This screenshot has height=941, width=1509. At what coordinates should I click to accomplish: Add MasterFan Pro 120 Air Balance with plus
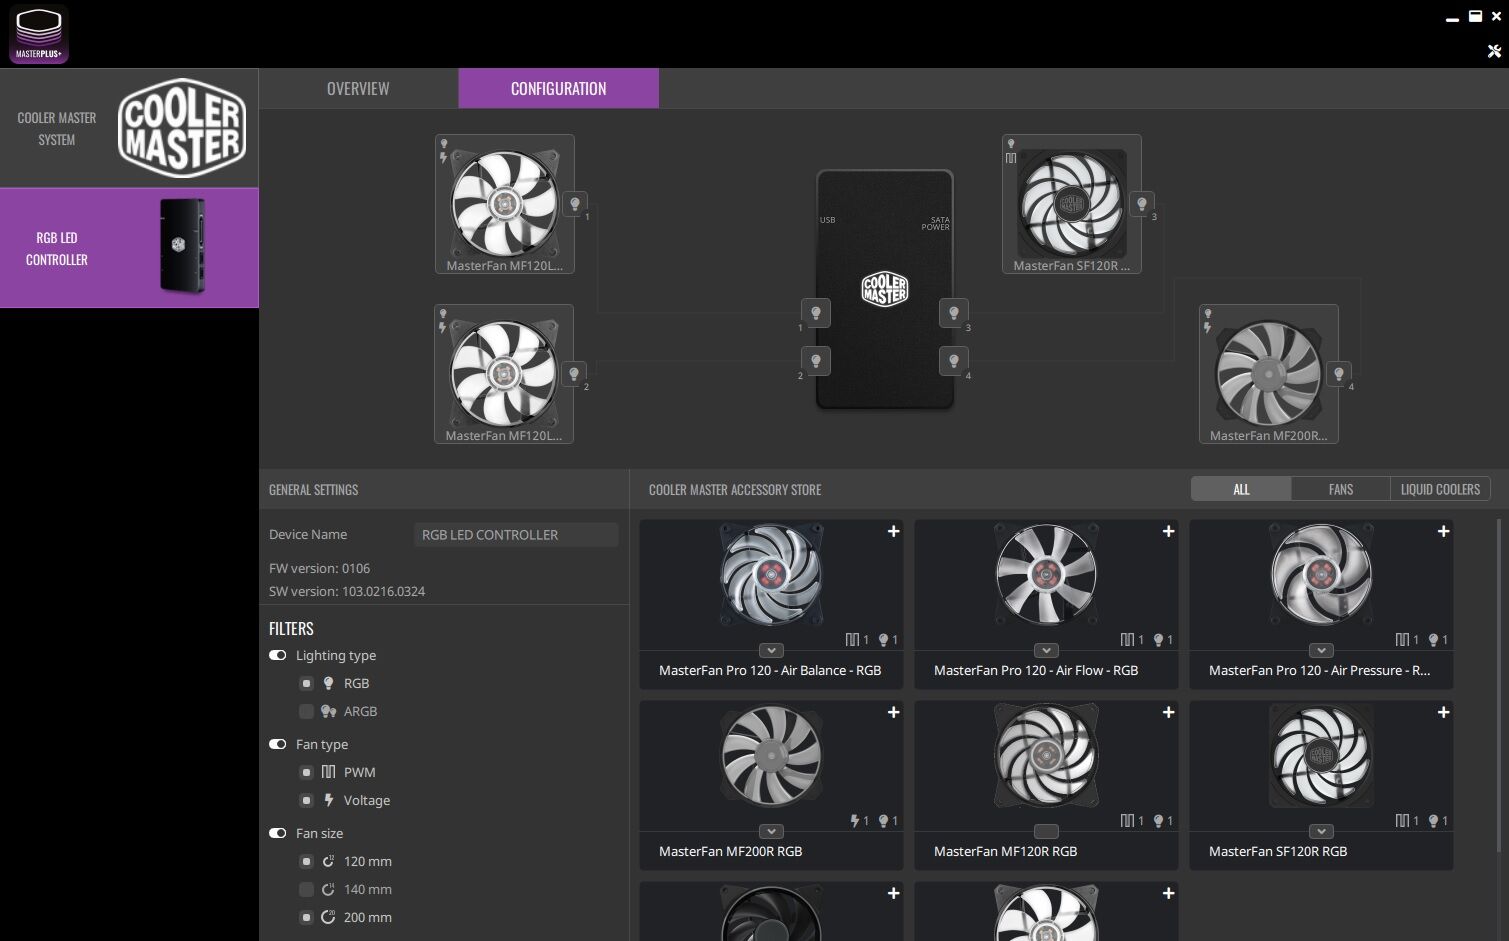[x=893, y=531]
